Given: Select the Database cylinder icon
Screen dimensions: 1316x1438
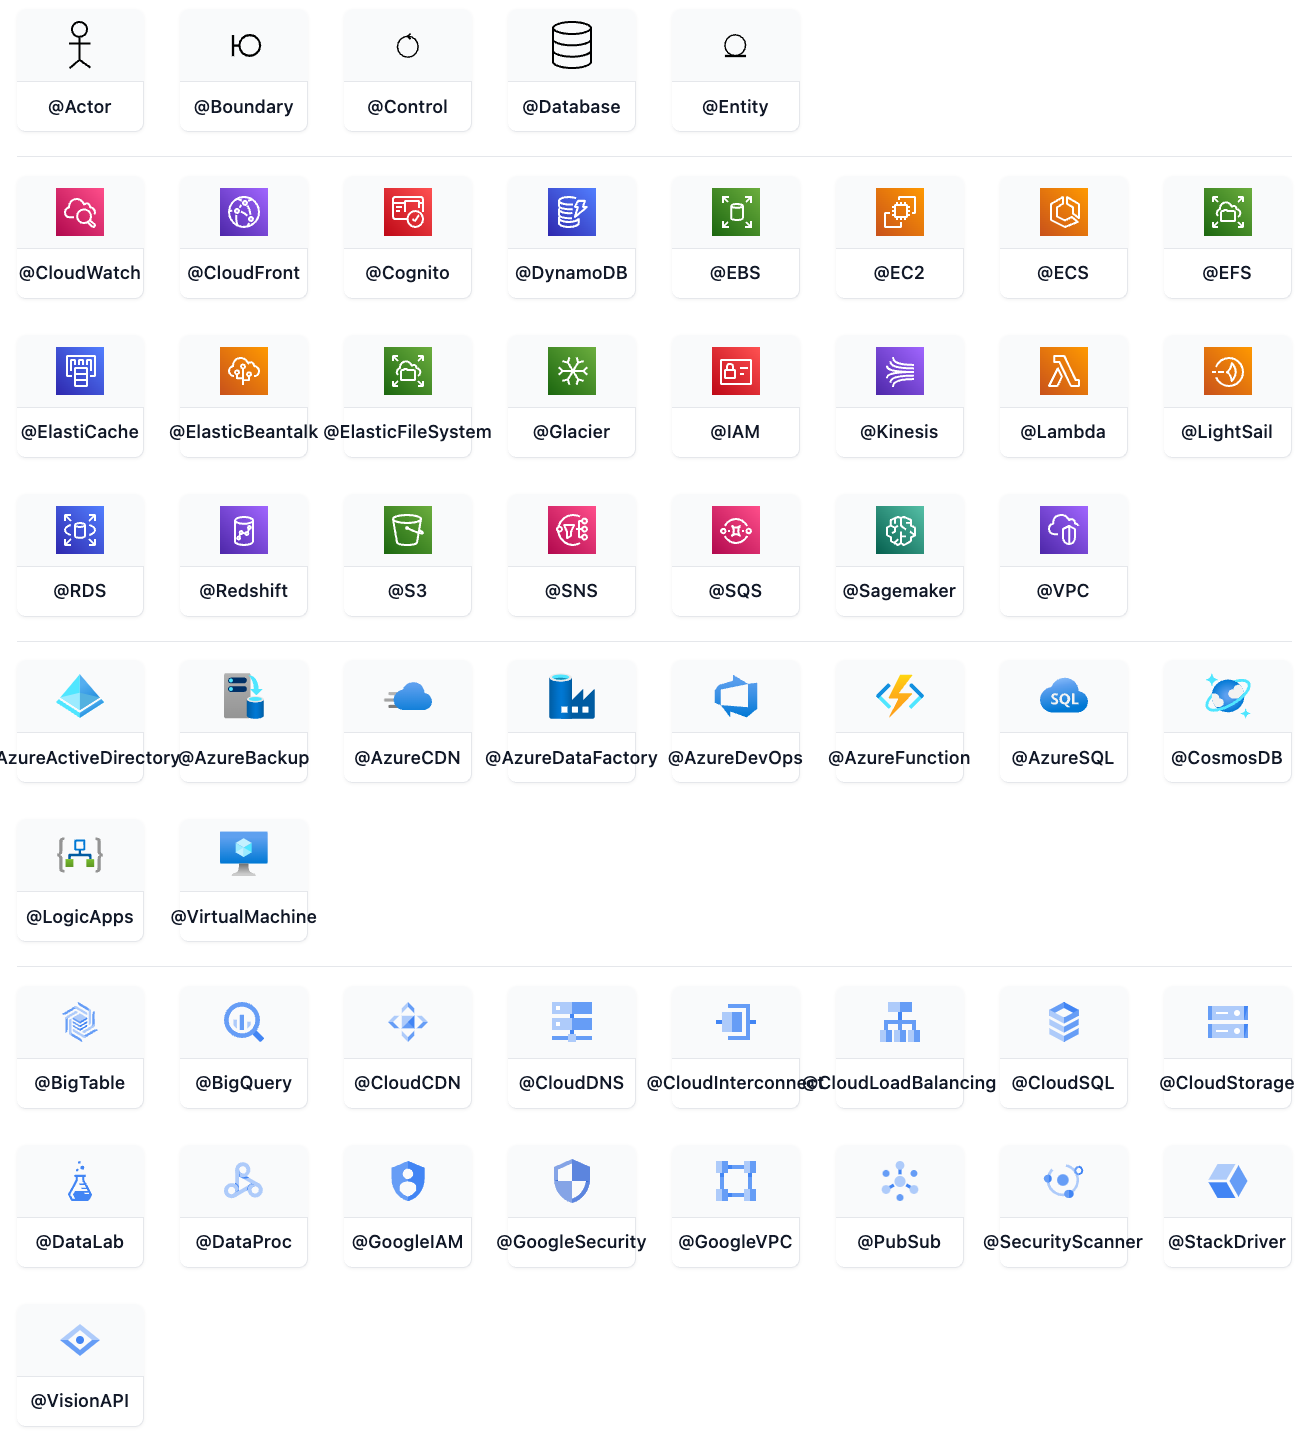Looking at the screenshot, I should (572, 46).
